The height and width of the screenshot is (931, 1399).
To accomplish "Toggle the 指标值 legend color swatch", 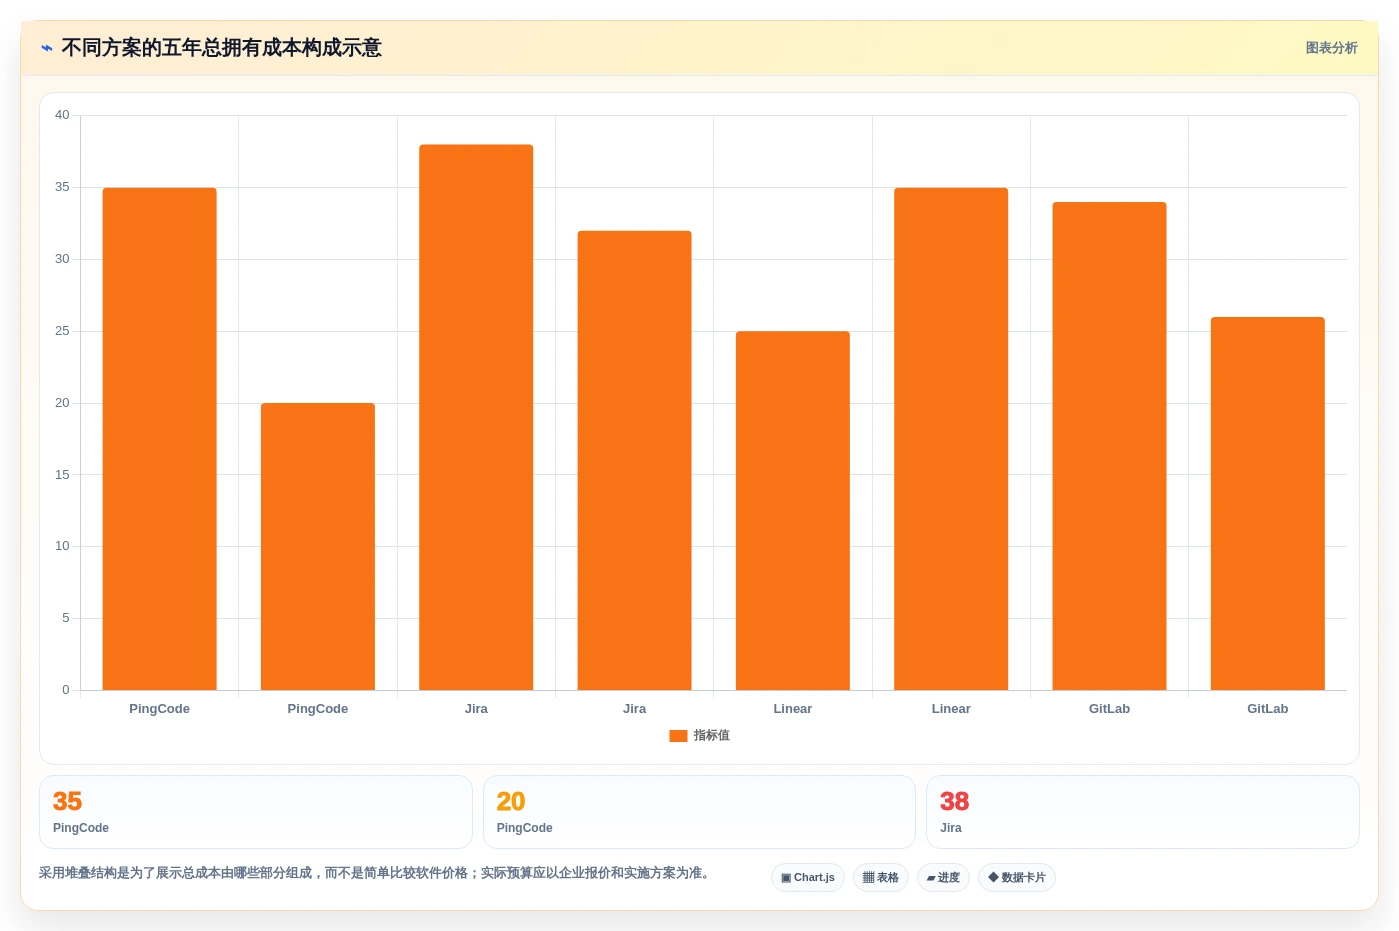I will pyautogui.click(x=678, y=736).
